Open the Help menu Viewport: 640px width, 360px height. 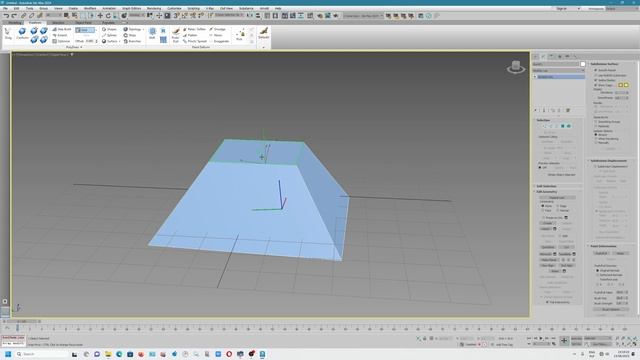pos(278,8)
